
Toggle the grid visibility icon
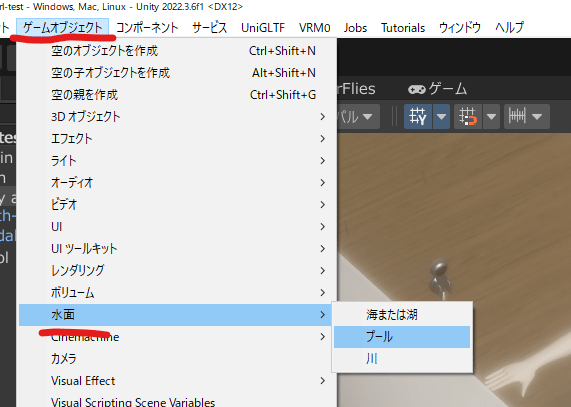click(x=418, y=116)
